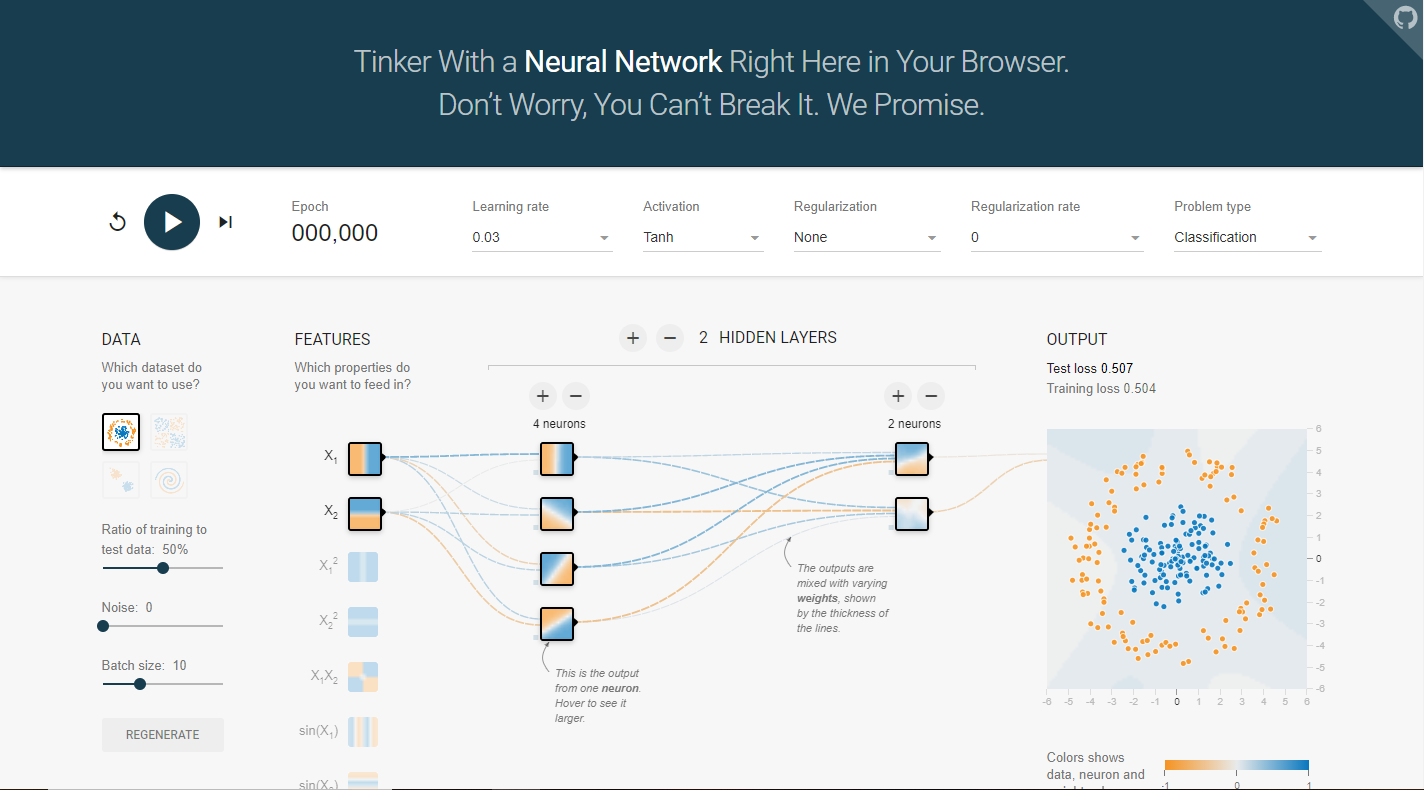The width and height of the screenshot is (1424, 790).
Task: Click the "This is the output from one neuron" note
Action: coord(597,695)
